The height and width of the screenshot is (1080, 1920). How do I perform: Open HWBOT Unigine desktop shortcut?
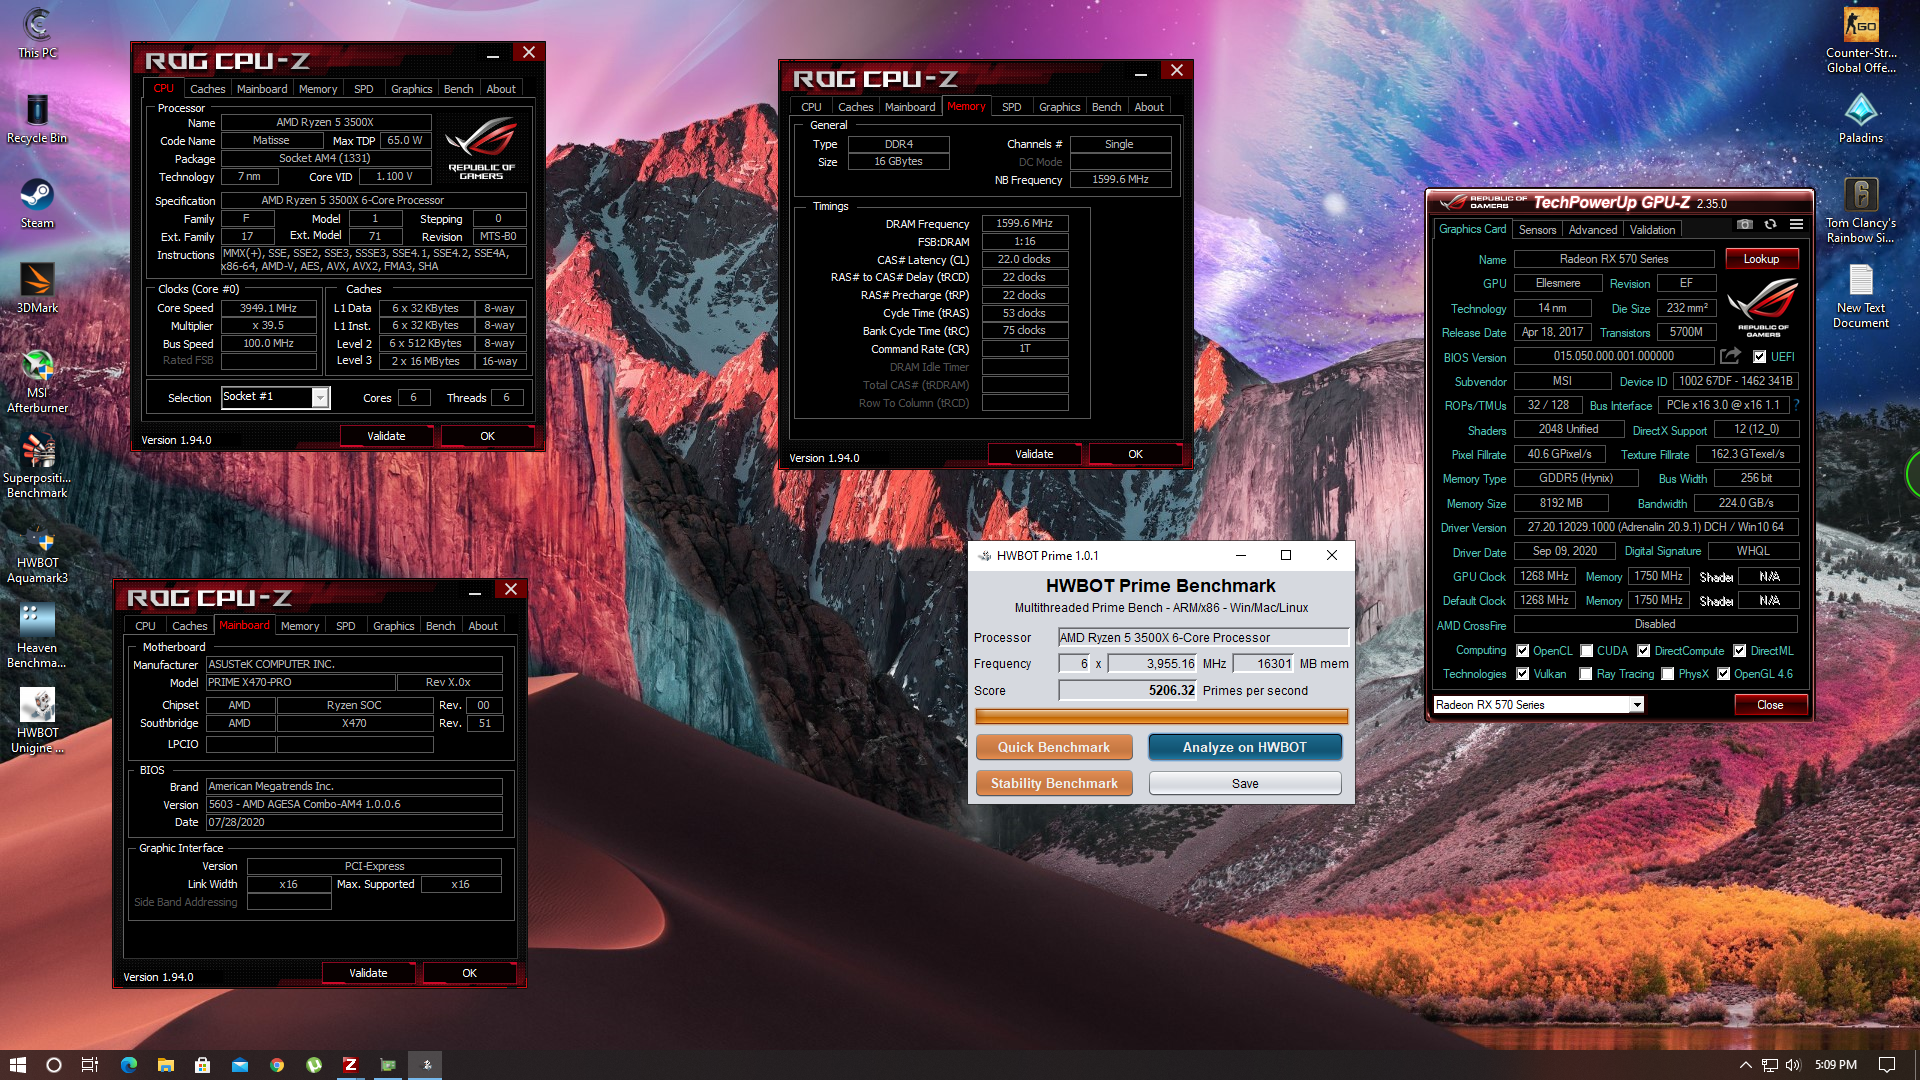tap(37, 721)
